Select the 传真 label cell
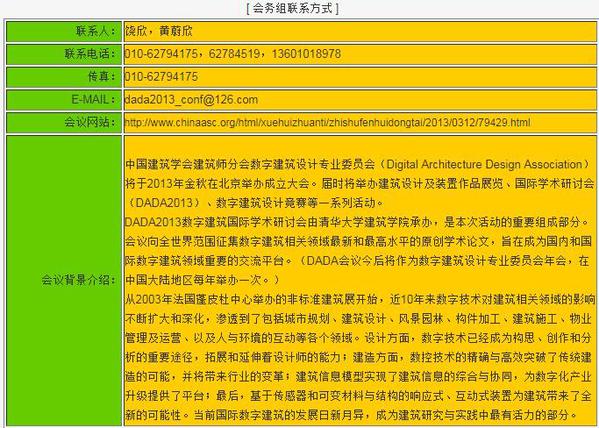Viewport: 599px width, 428px height. 64,77
